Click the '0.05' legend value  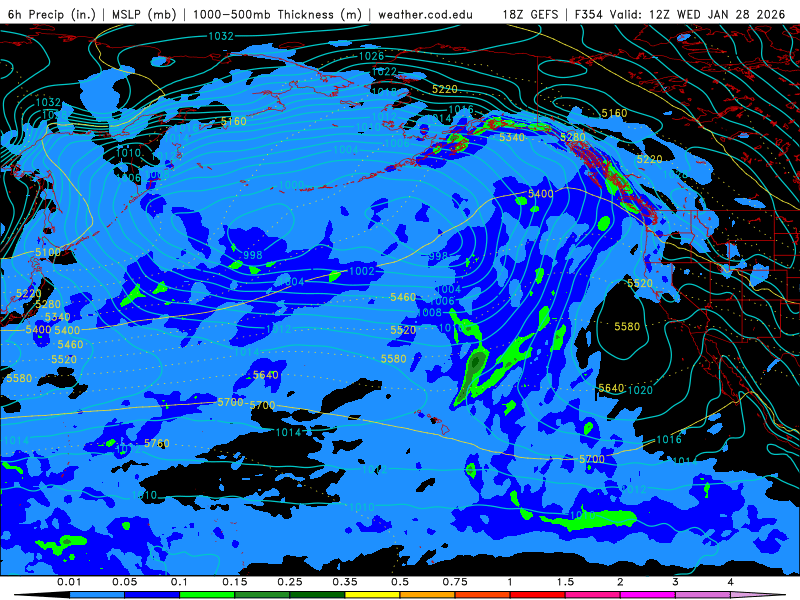124,582
